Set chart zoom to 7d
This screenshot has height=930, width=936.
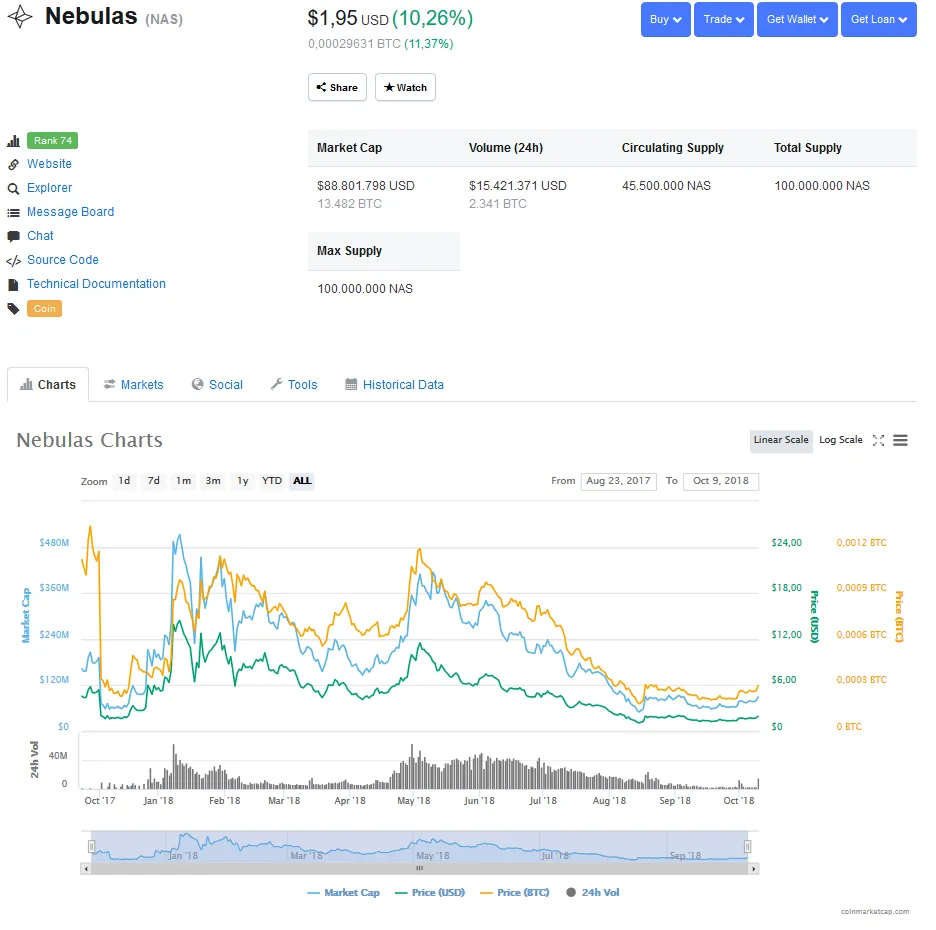click(x=153, y=481)
